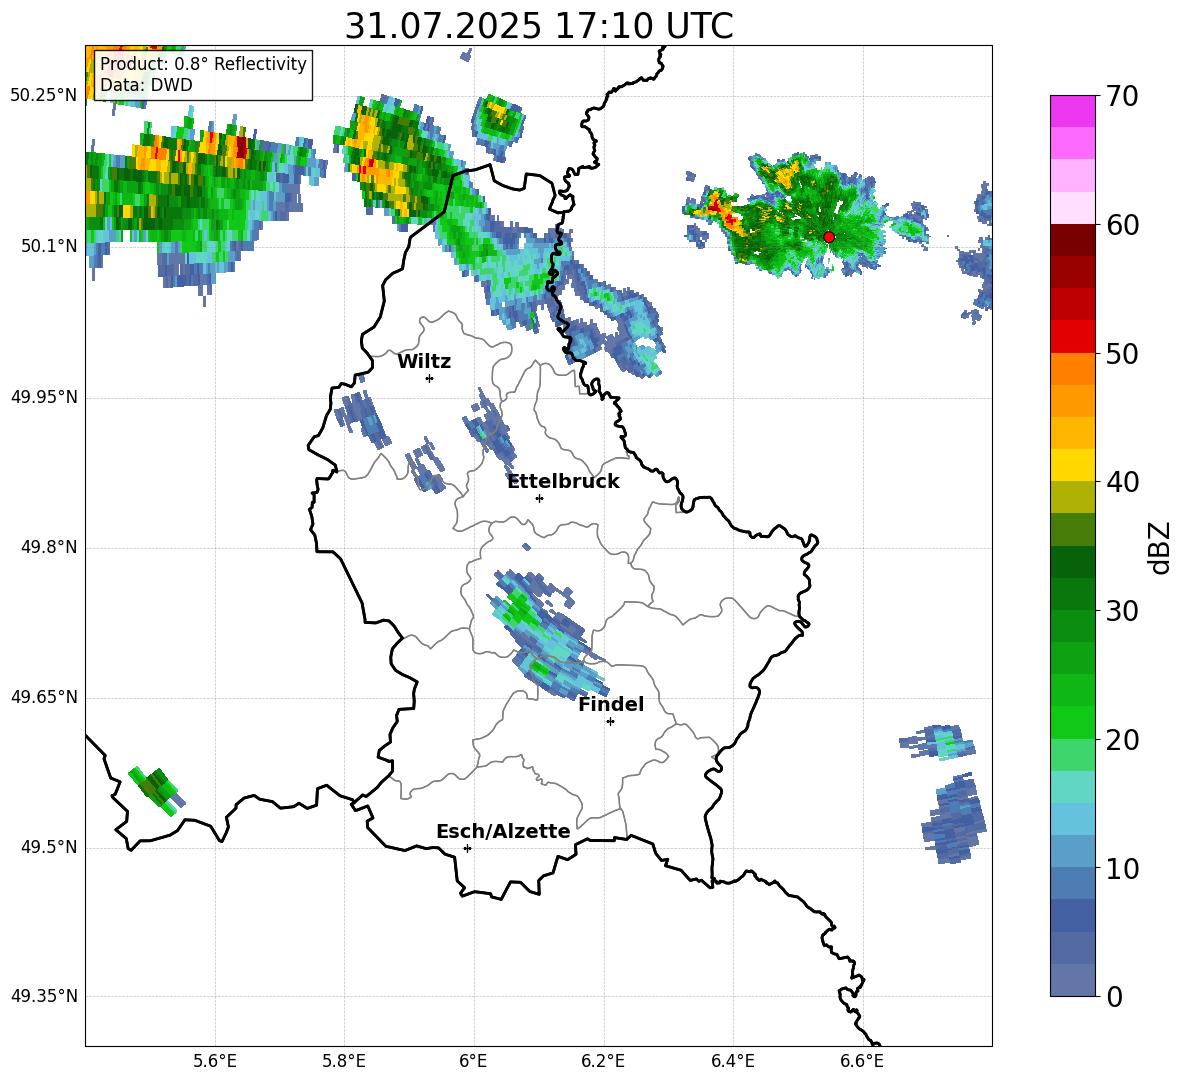The height and width of the screenshot is (1081, 1184).
Task: Click the cross marker below Ettelbruck
Action: (x=539, y=498)
